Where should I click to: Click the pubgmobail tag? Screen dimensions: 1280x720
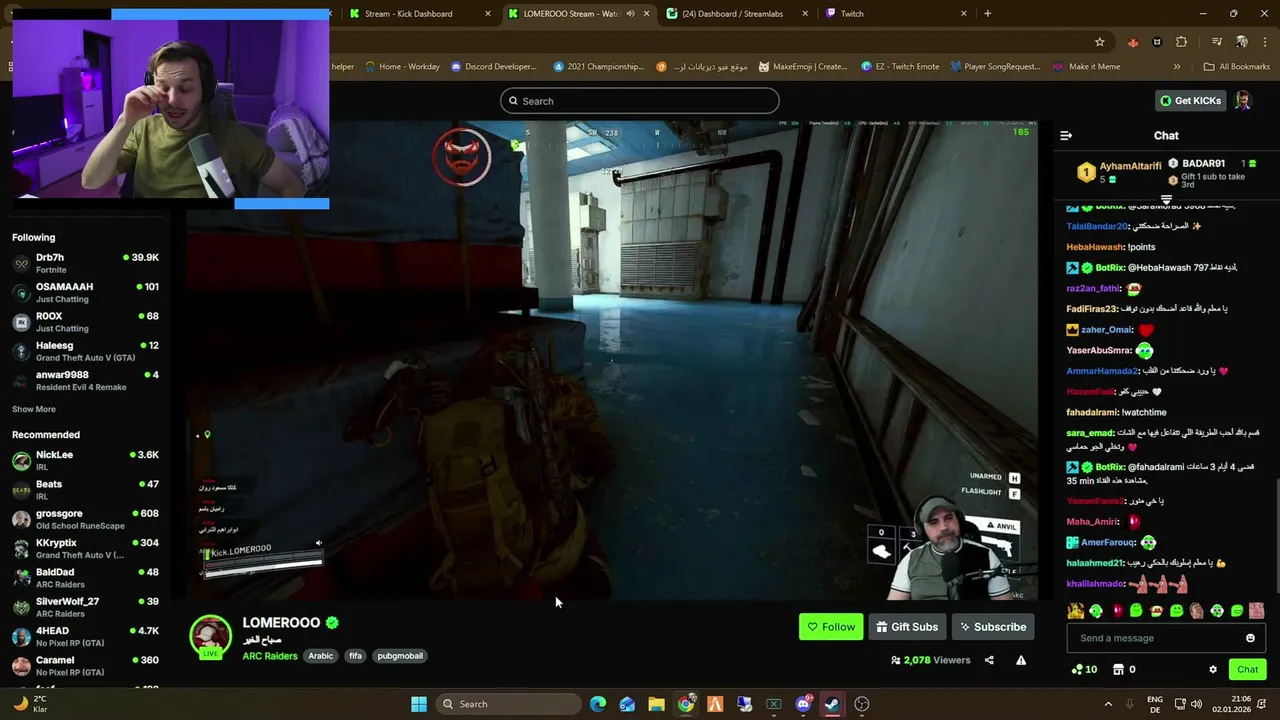pos(400,656)
